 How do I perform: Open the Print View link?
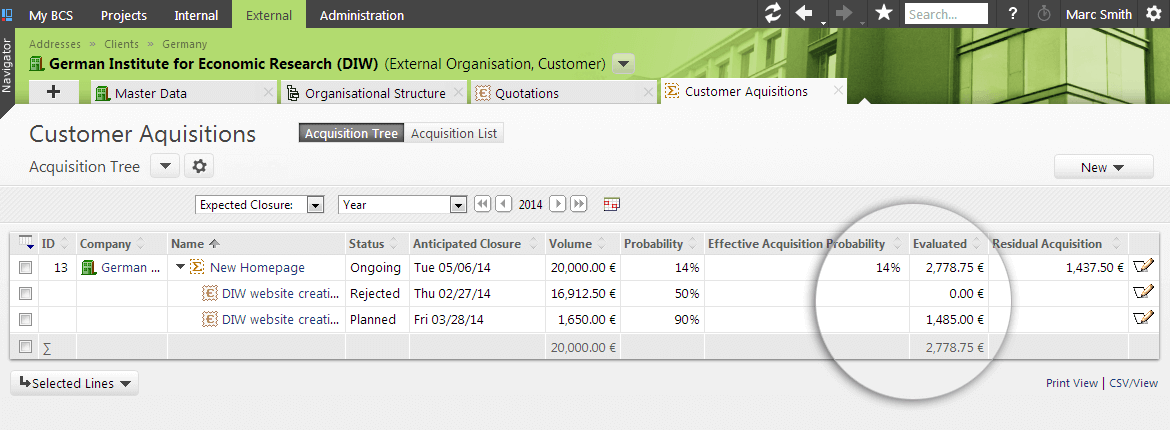pos(1072,383)
